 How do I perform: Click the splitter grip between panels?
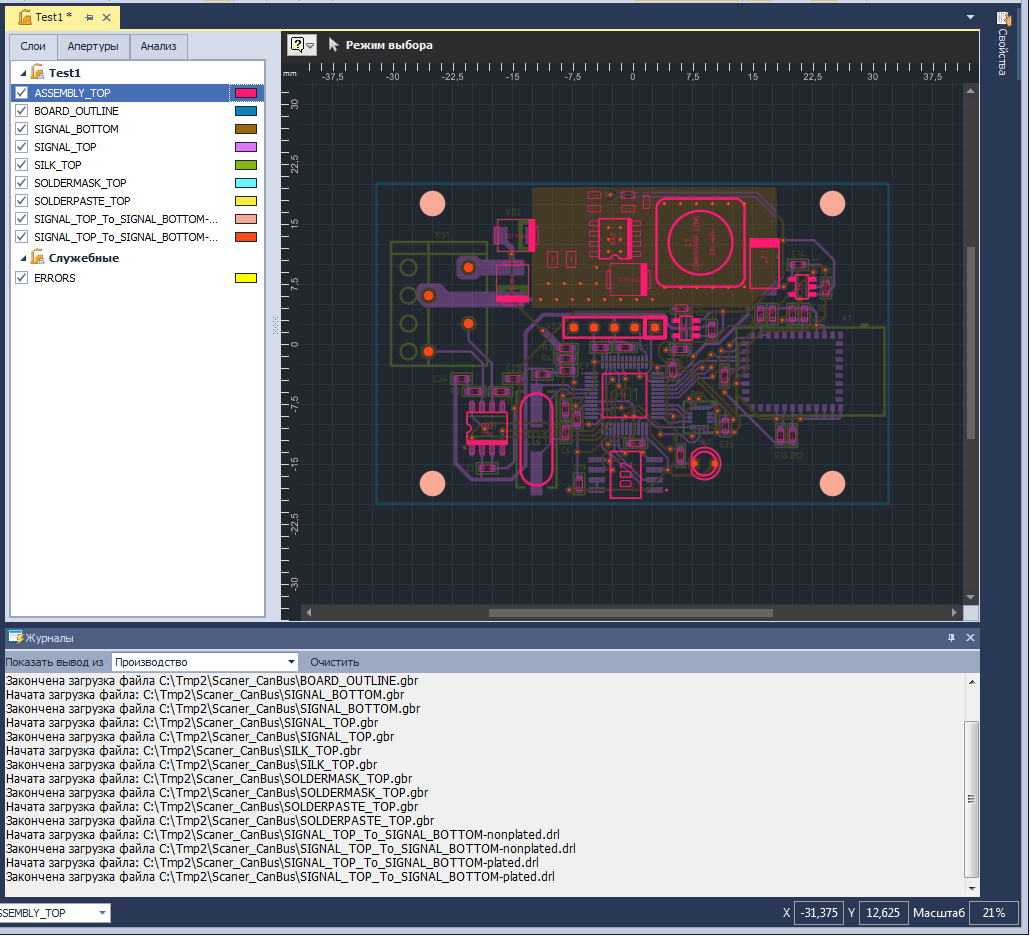click(275, 325)
